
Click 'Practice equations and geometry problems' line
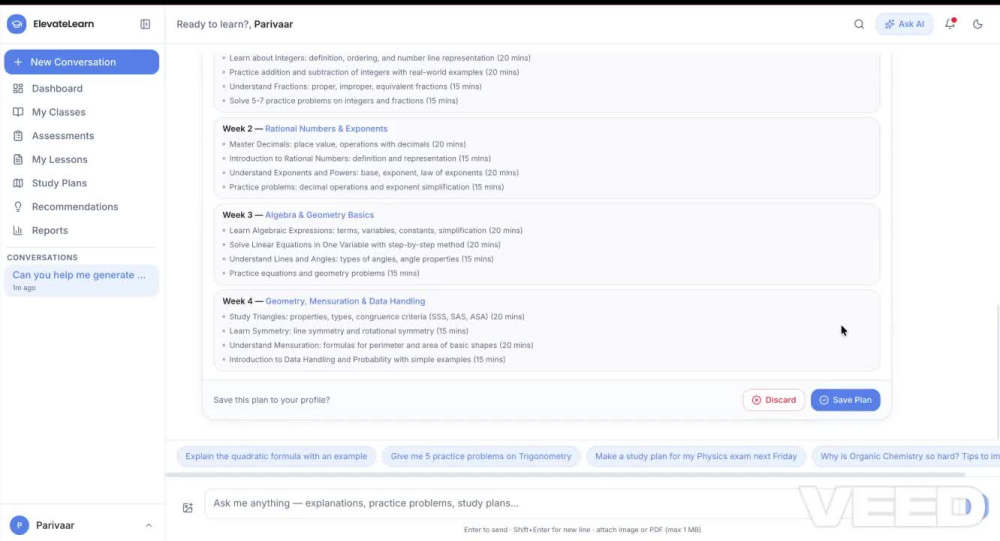pos(324,273)
